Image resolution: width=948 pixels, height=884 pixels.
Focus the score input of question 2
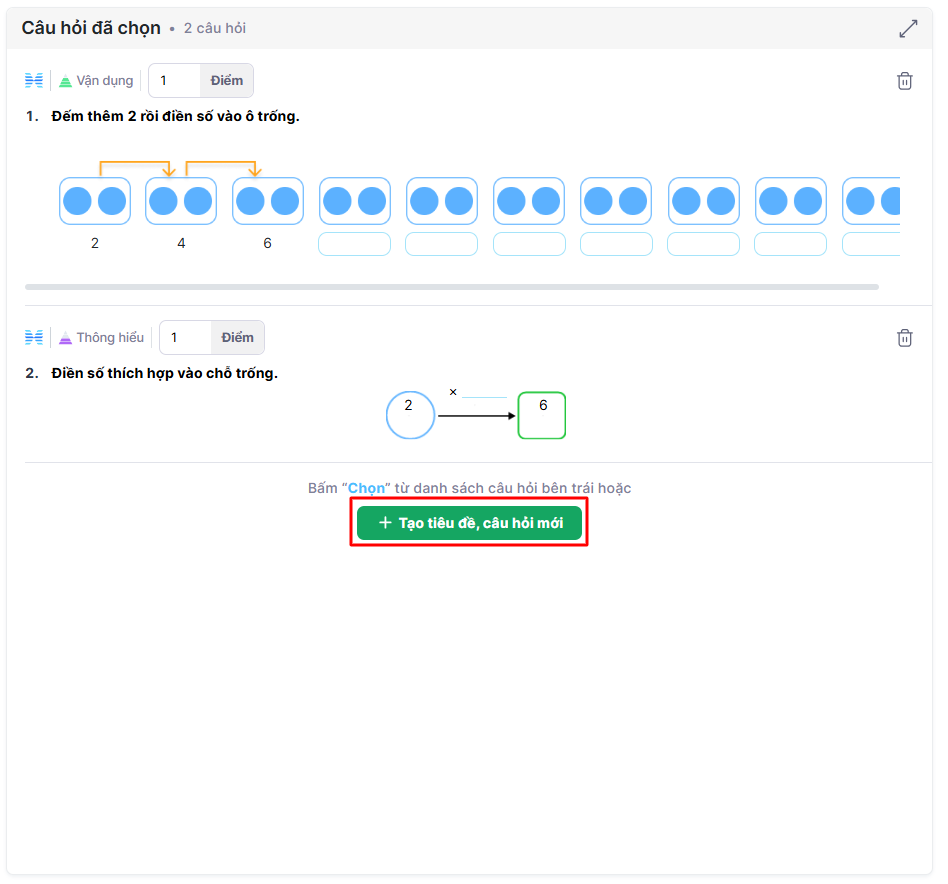tap(186, 338)
